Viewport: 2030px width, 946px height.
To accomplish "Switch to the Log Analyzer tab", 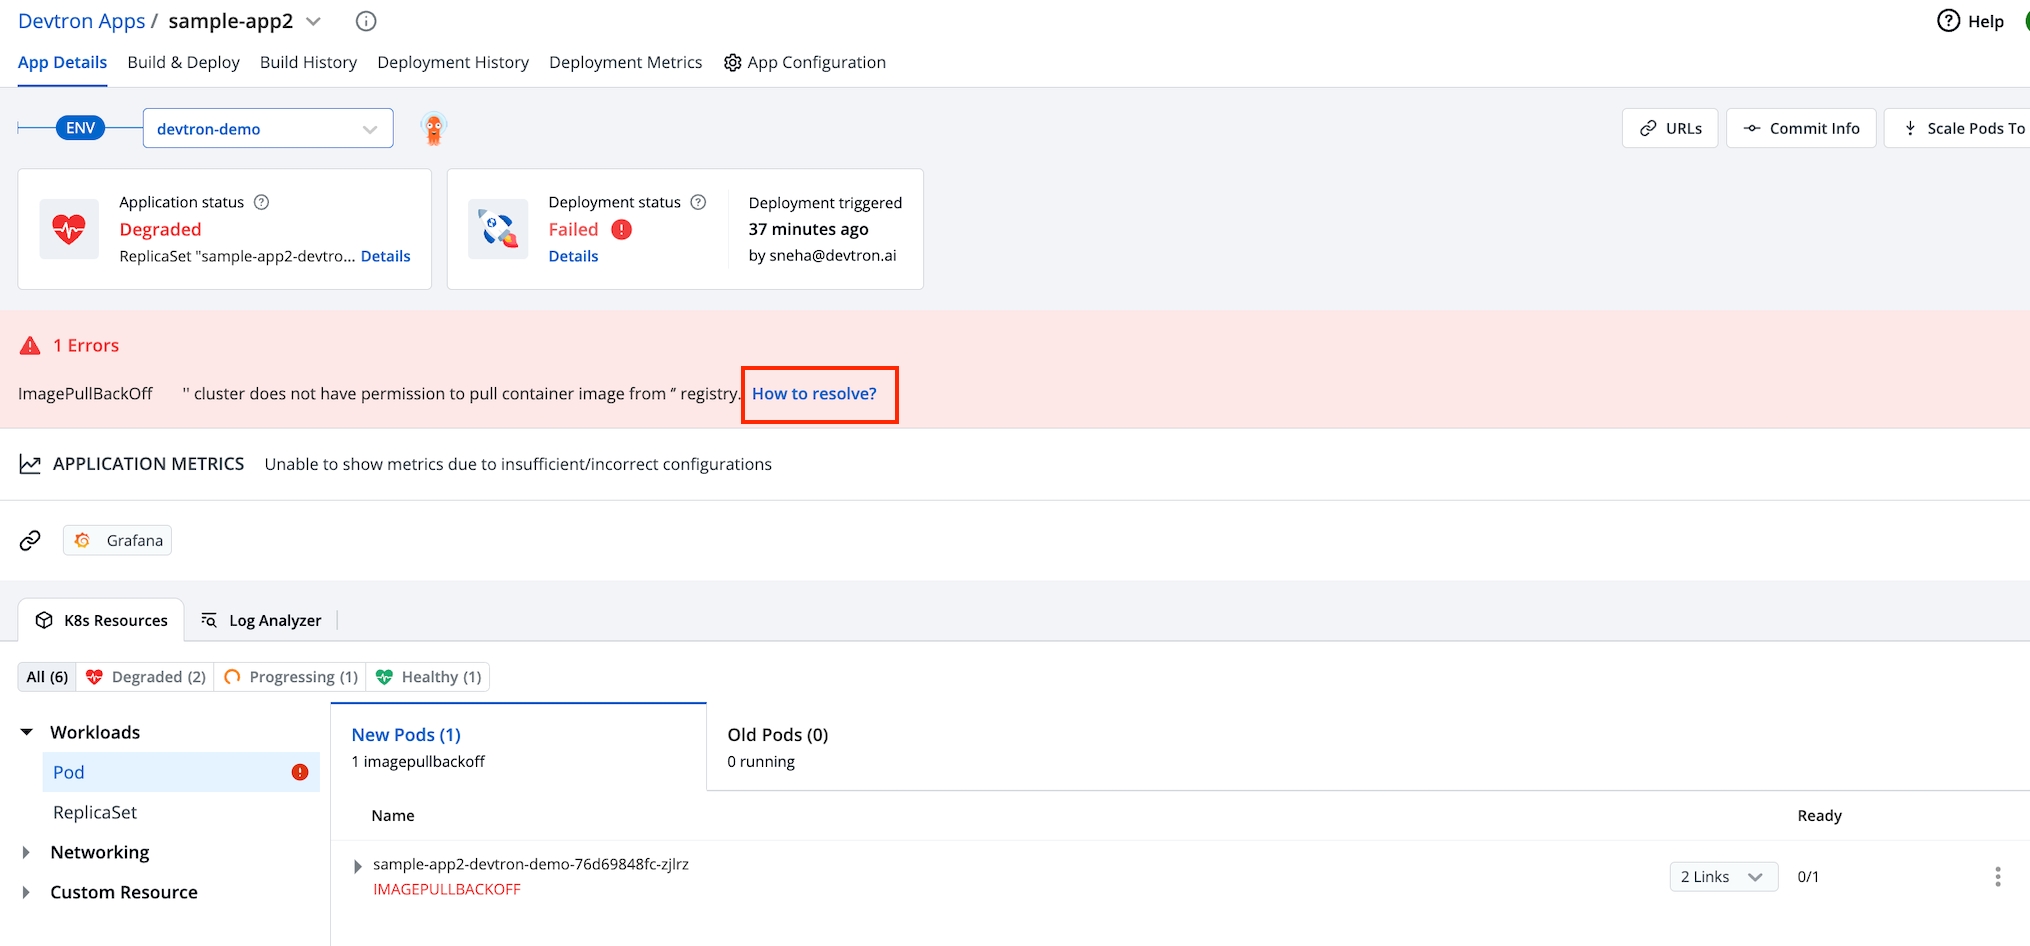I will point(261,620).
